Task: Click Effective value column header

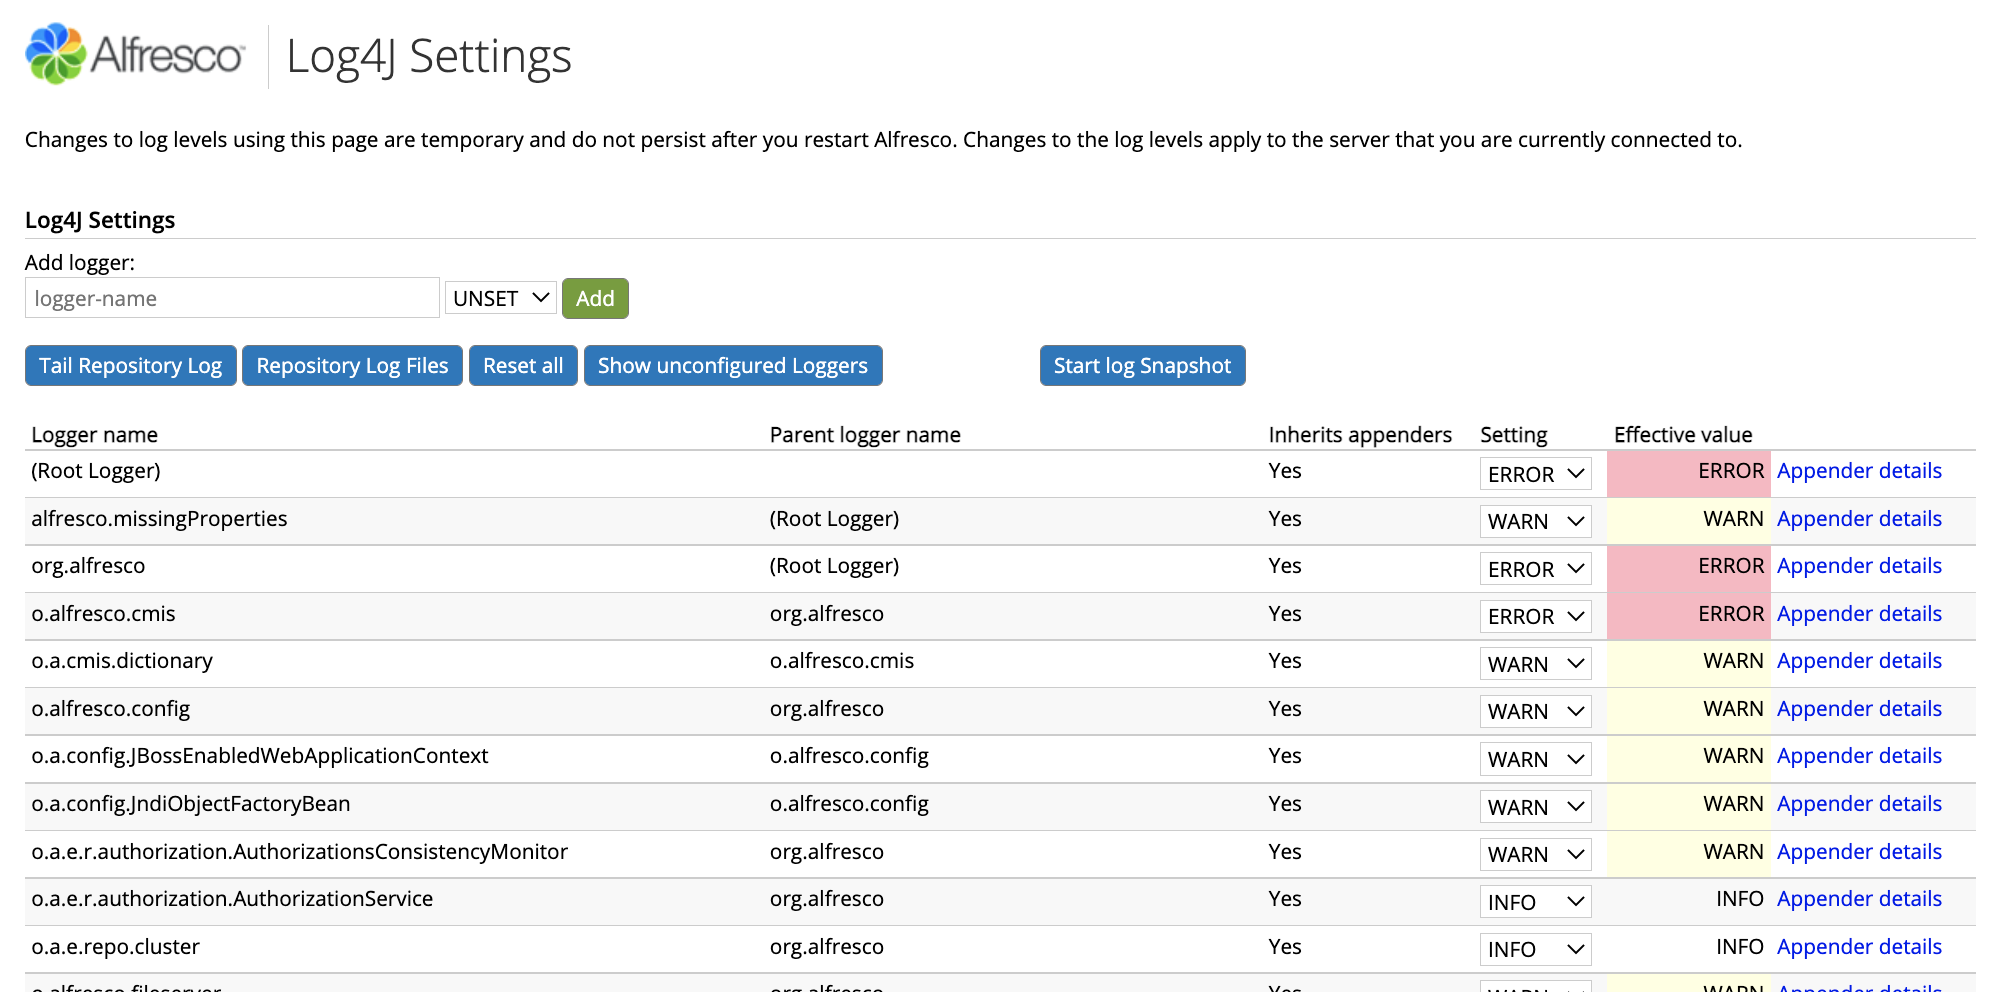Action: tap(1683, 435)
